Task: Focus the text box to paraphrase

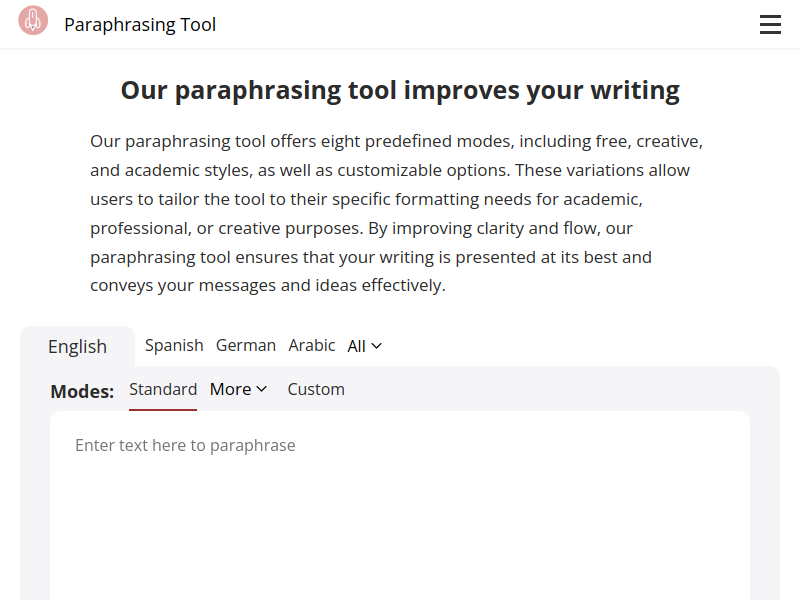Action: (x=400, y=506)
